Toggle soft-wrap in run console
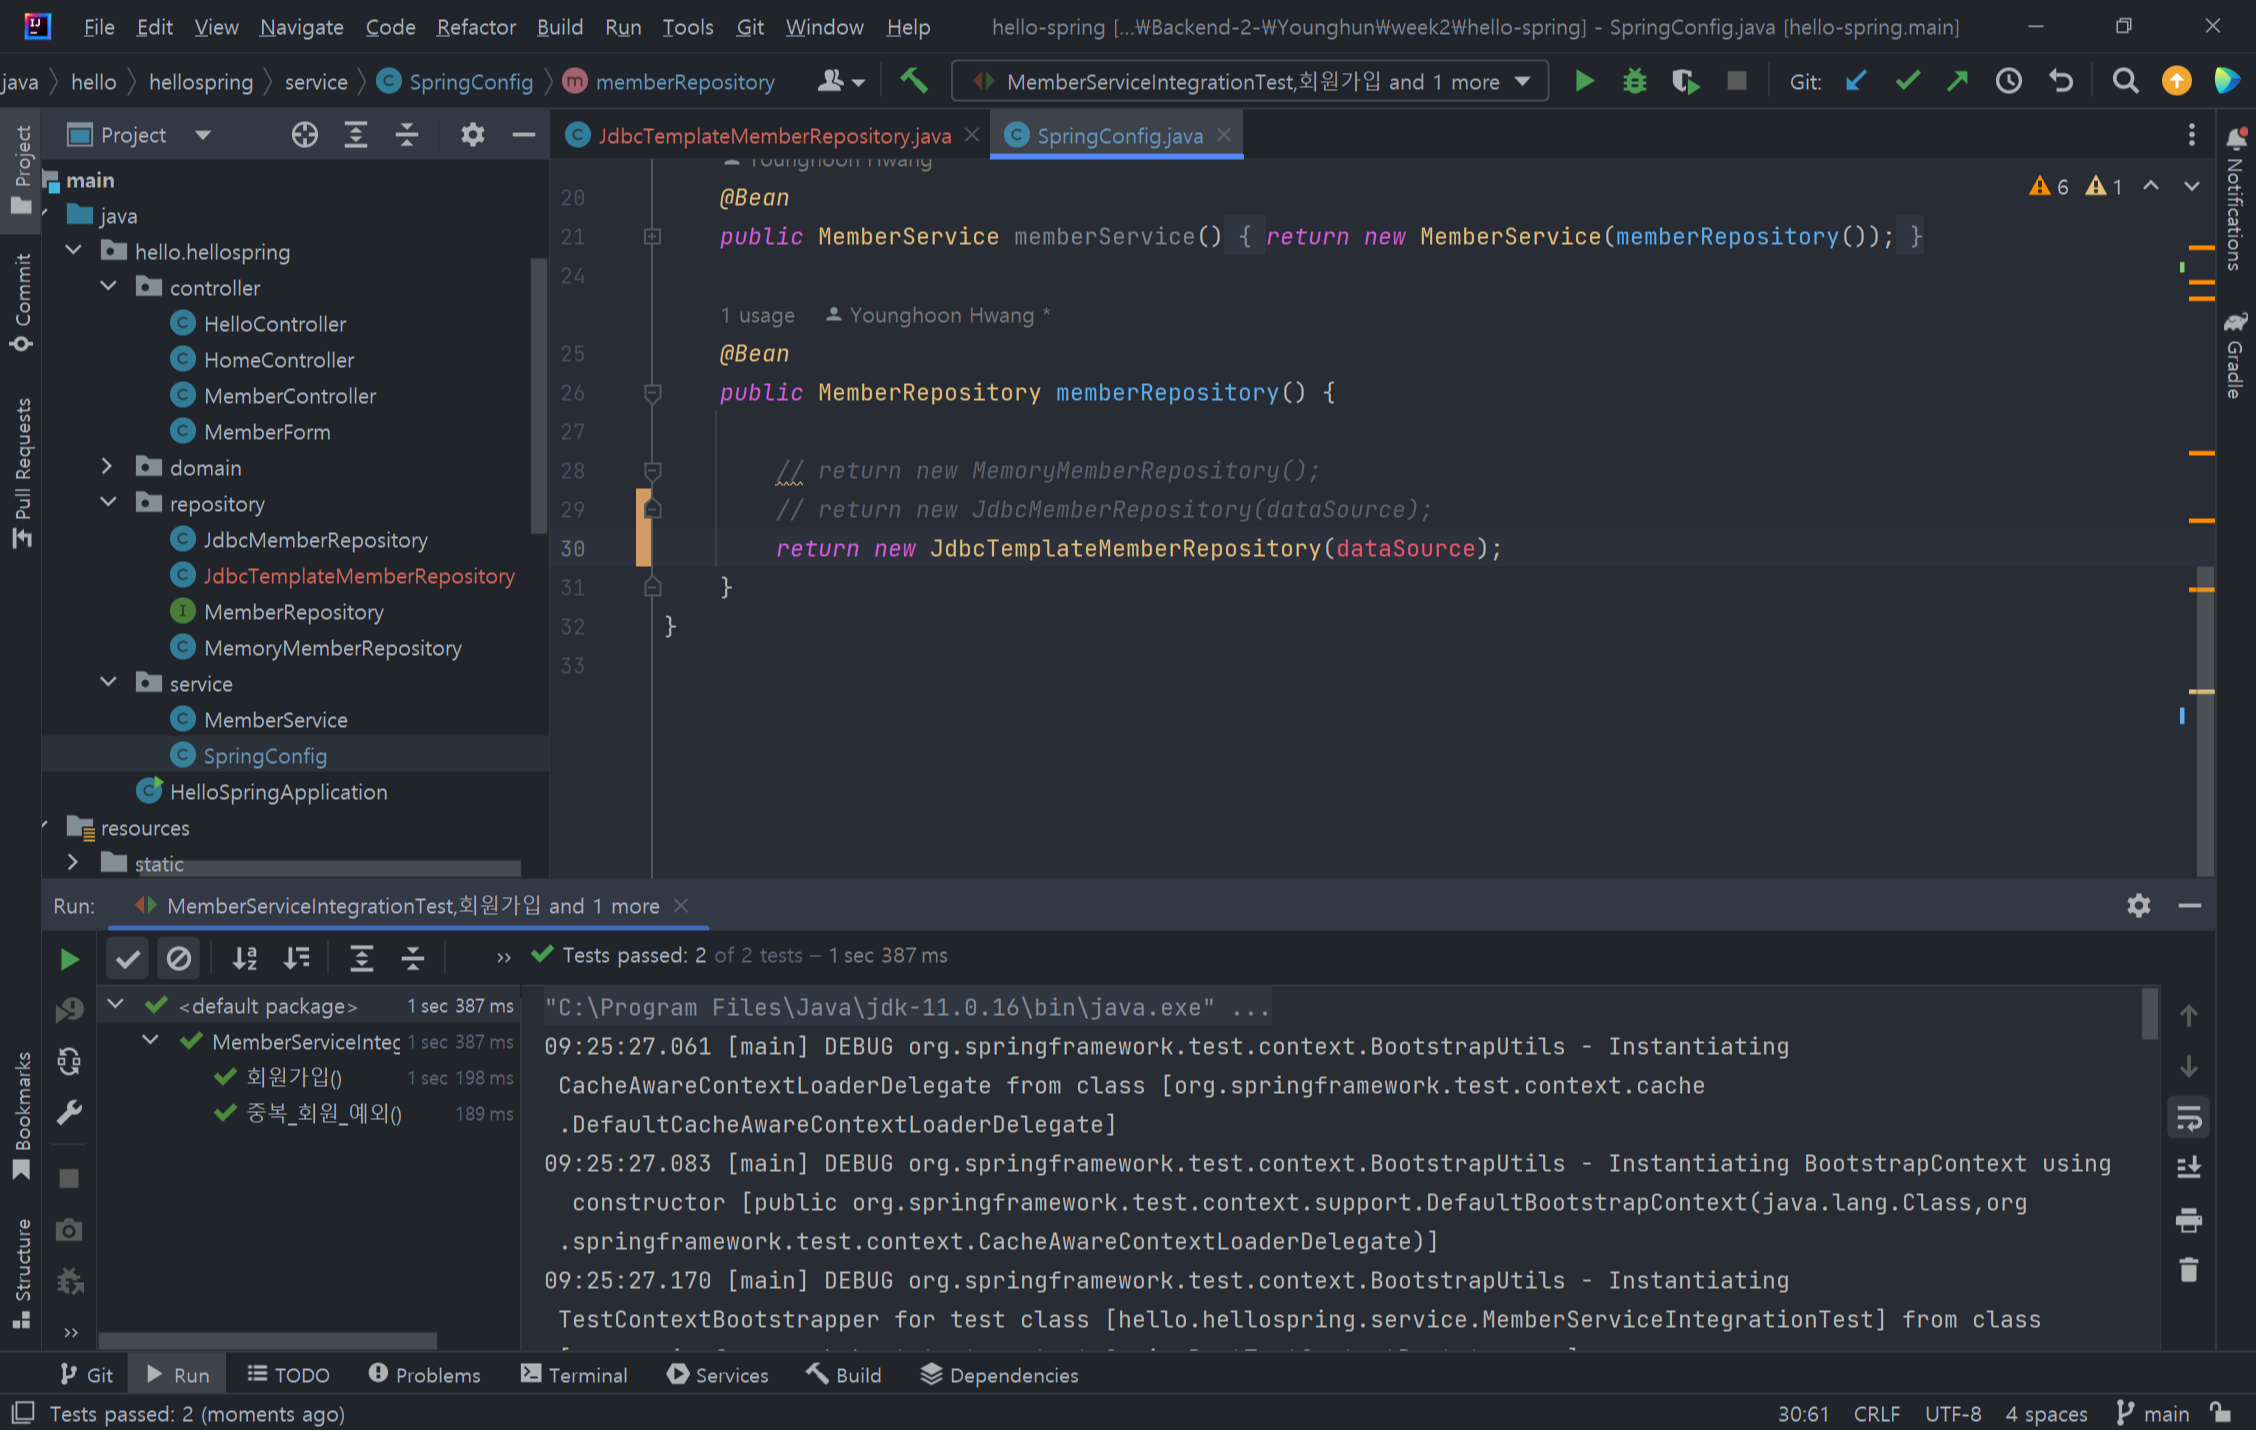The image size is (2256, 1430). pyautogui.click(x=2188, y=1118)
